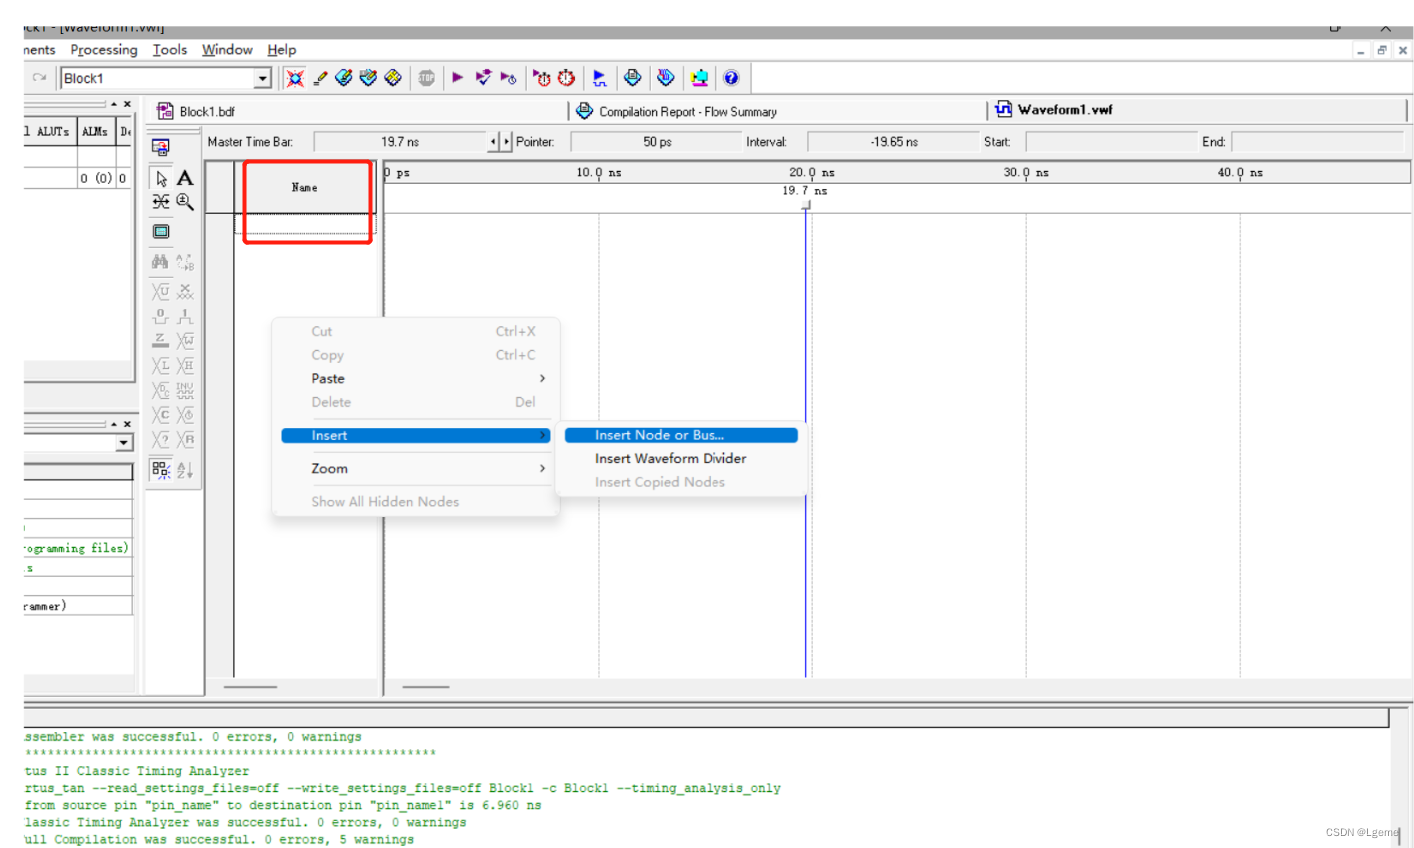Click the End time input field
This screenshot has width=1414, height=848.
point(1318,141)
